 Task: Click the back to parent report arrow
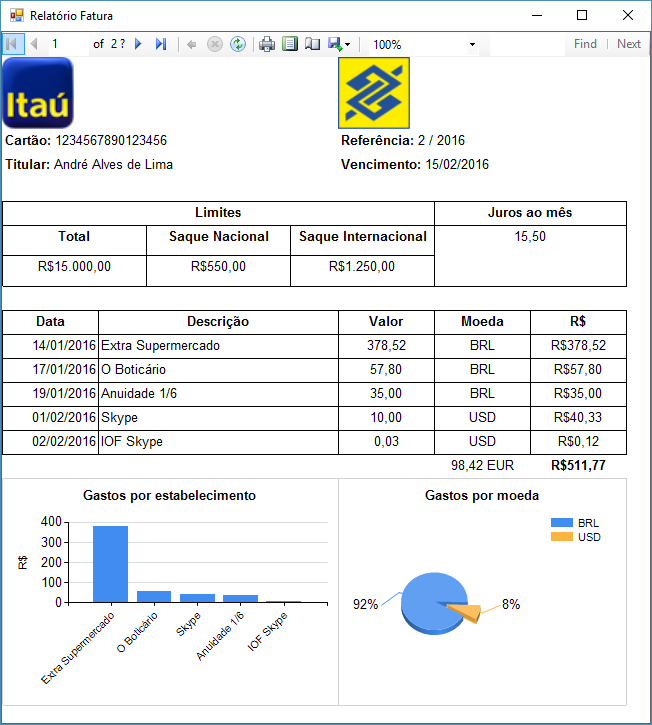click(x=192, y=44)
